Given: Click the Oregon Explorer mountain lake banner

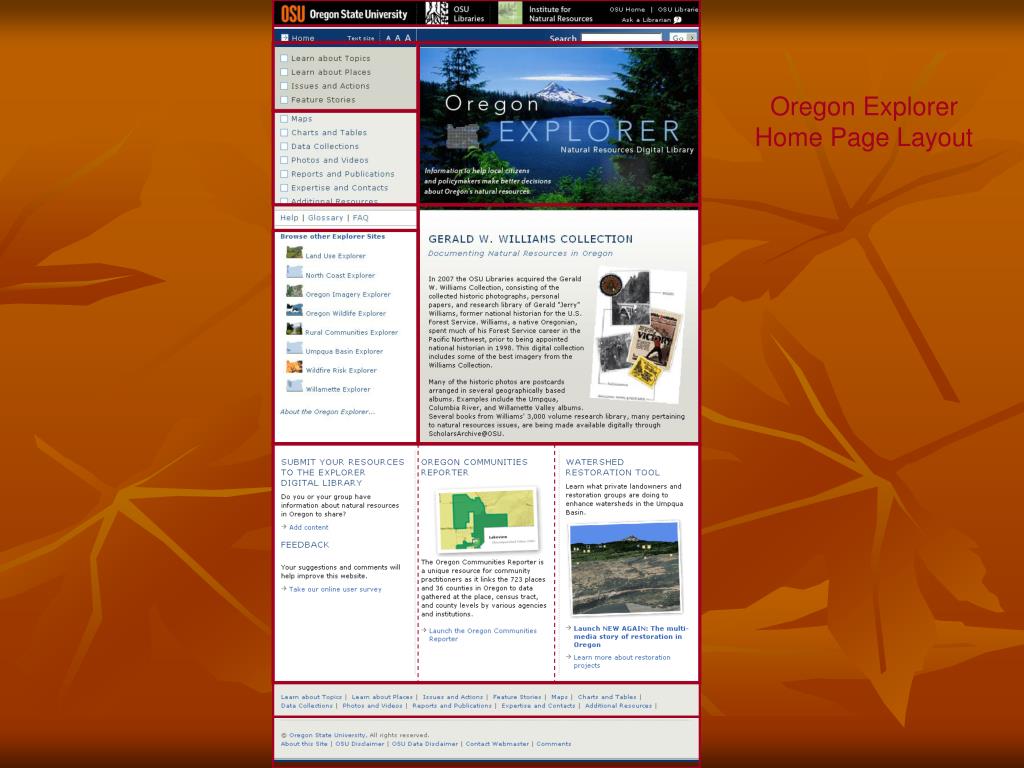Looking at the screenshot, I should [559, 125].
